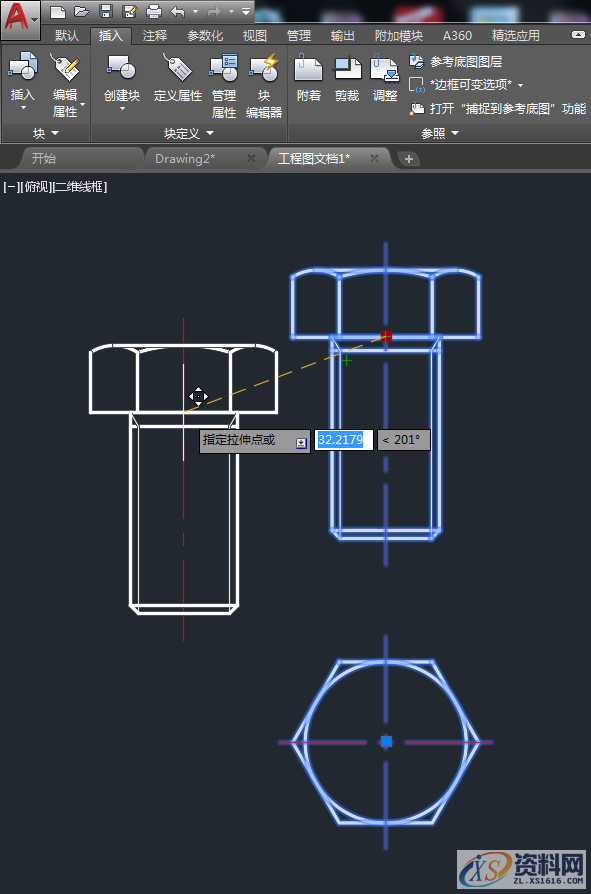Open the A360 ribbon tab

pyautogui.click(x=458, y=35)
